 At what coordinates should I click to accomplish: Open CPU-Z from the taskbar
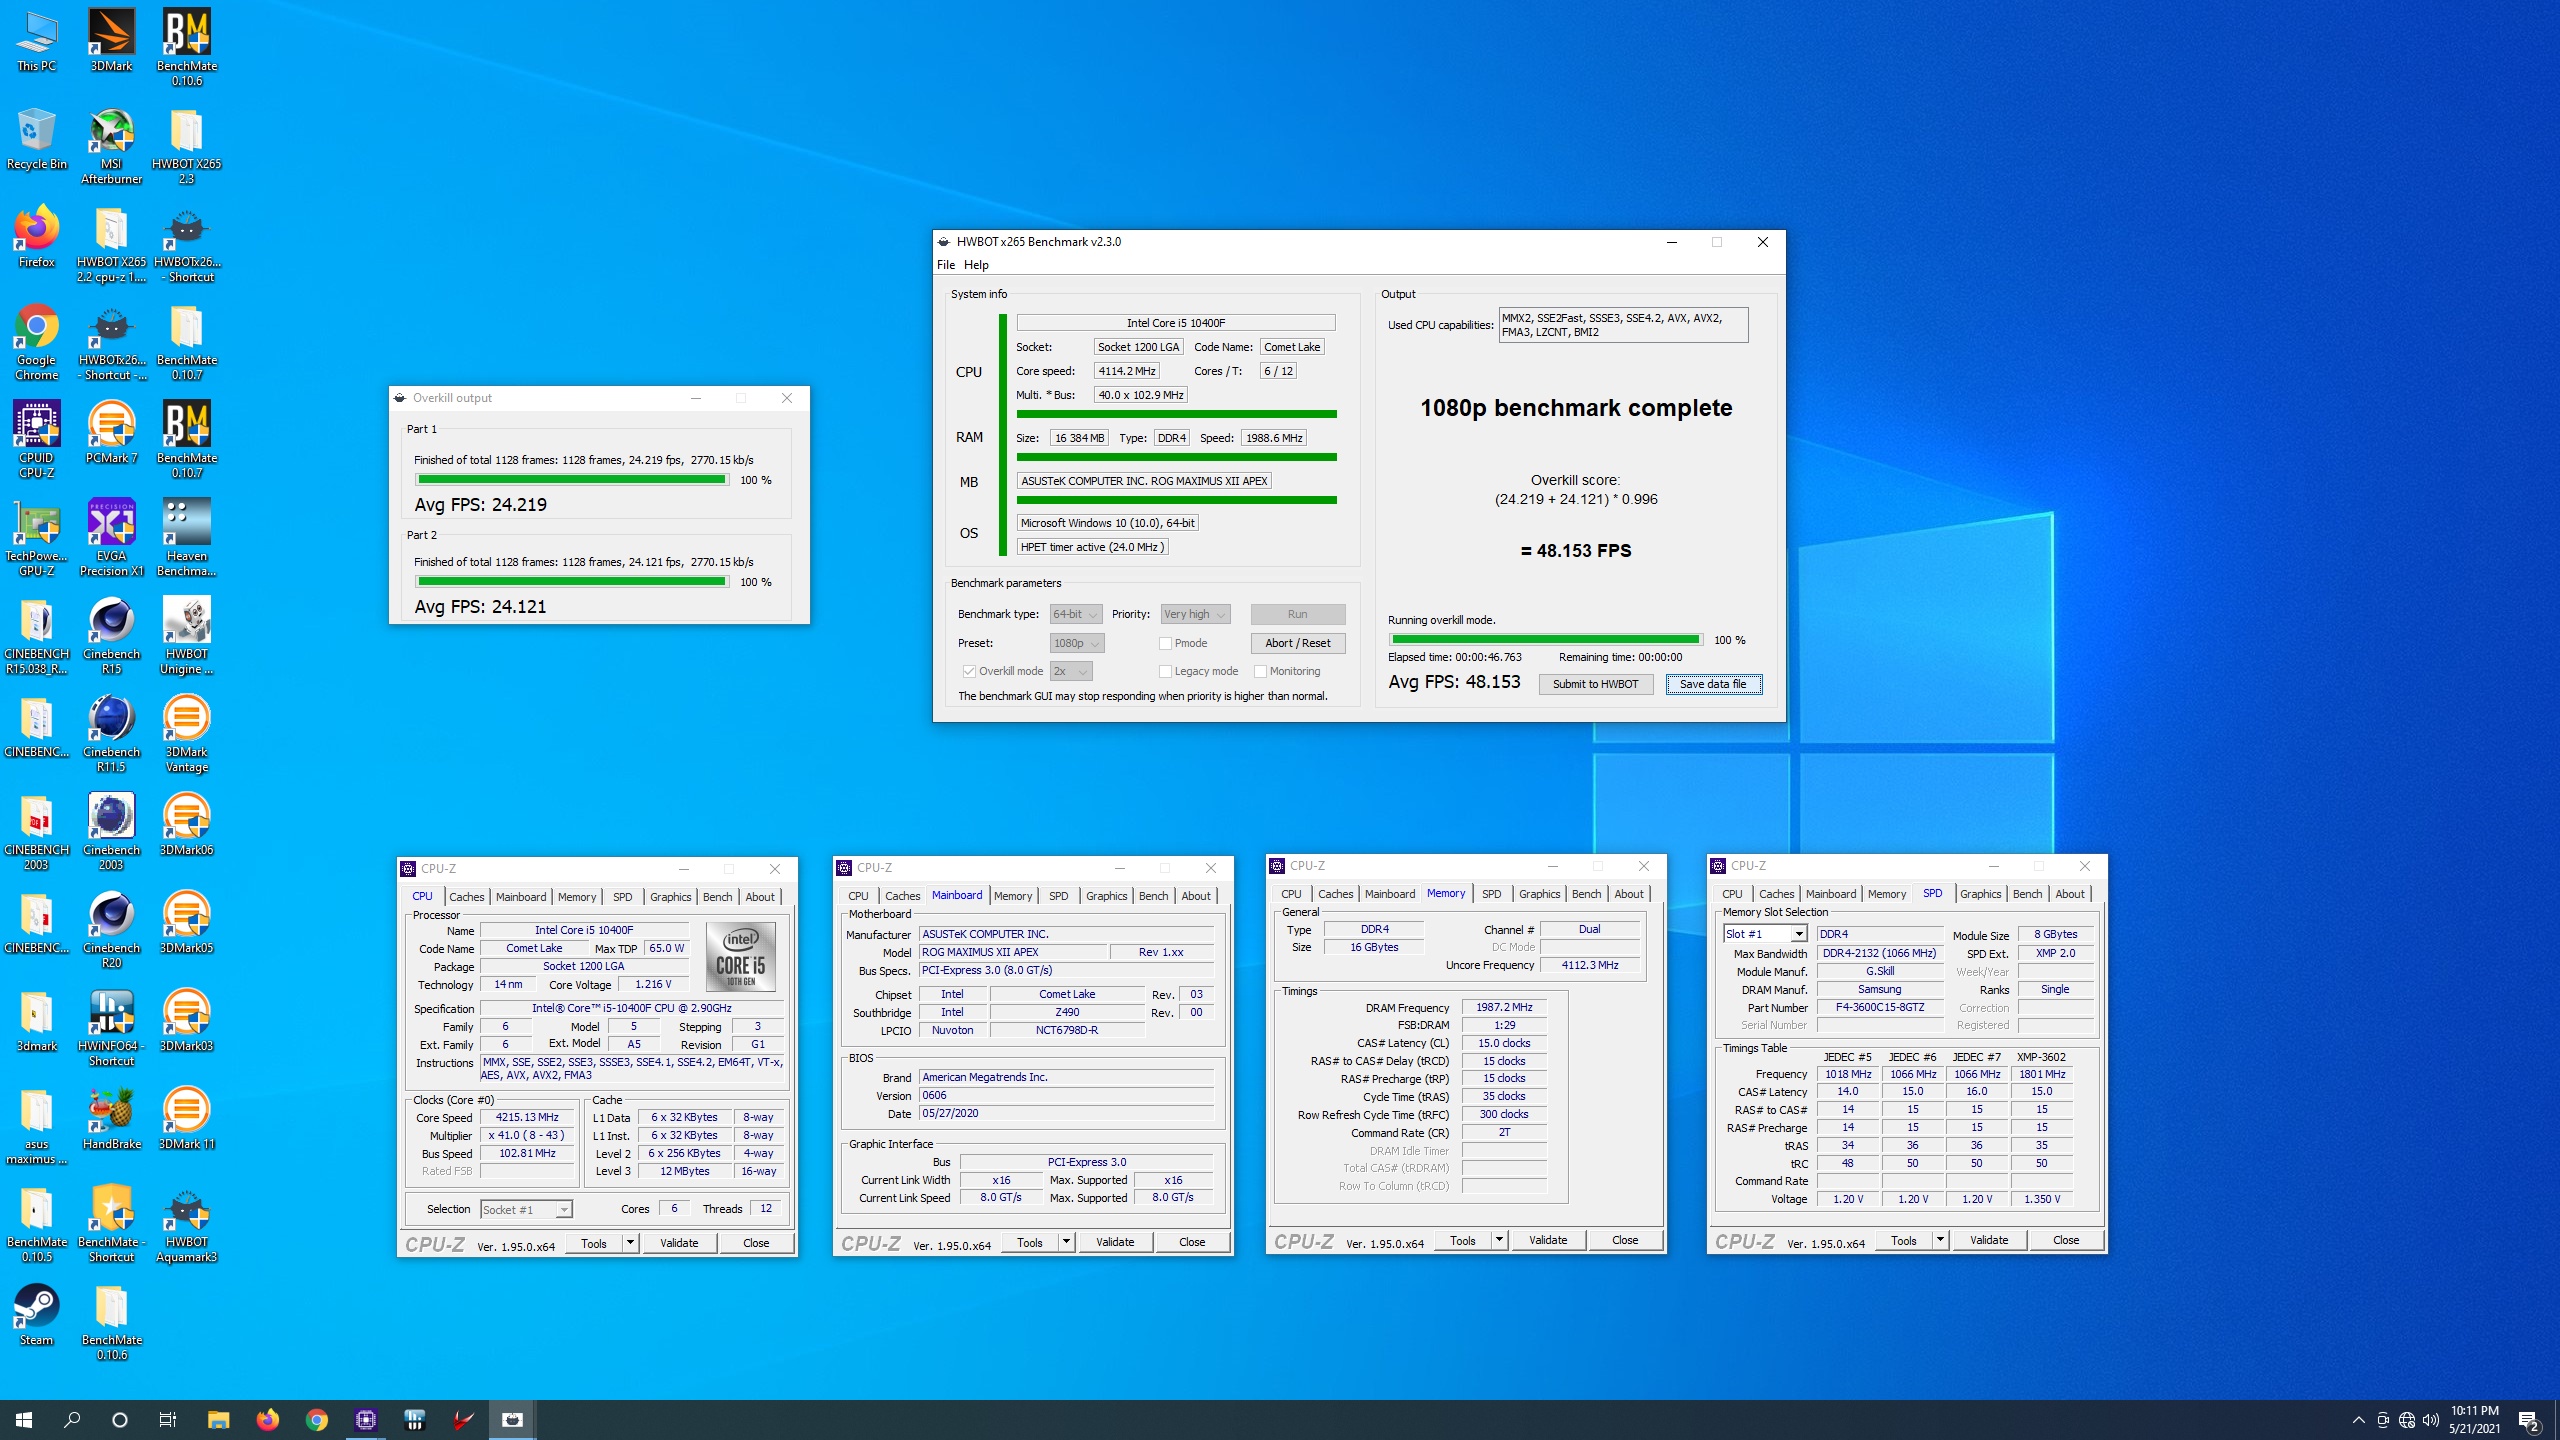point(365,1420)
